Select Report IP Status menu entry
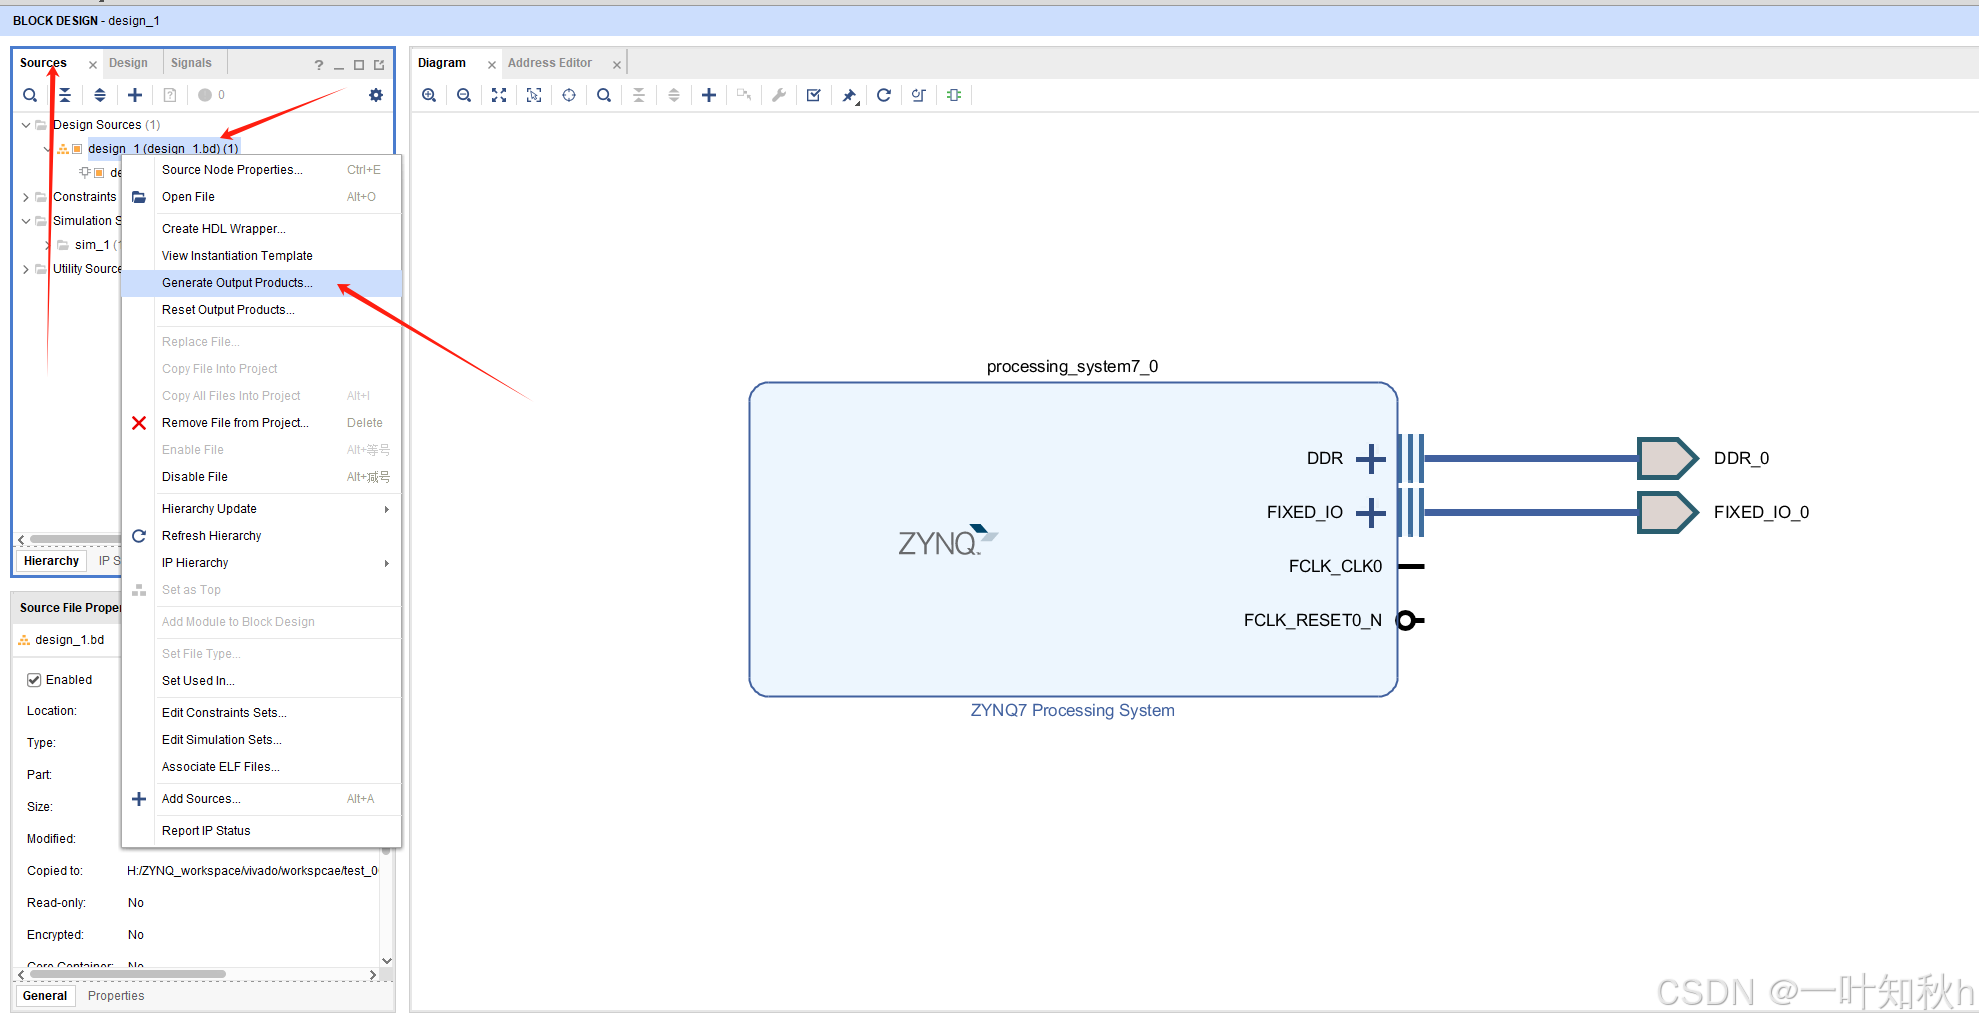Viewport: 1979px width, 1026px height. click(261, 831)
